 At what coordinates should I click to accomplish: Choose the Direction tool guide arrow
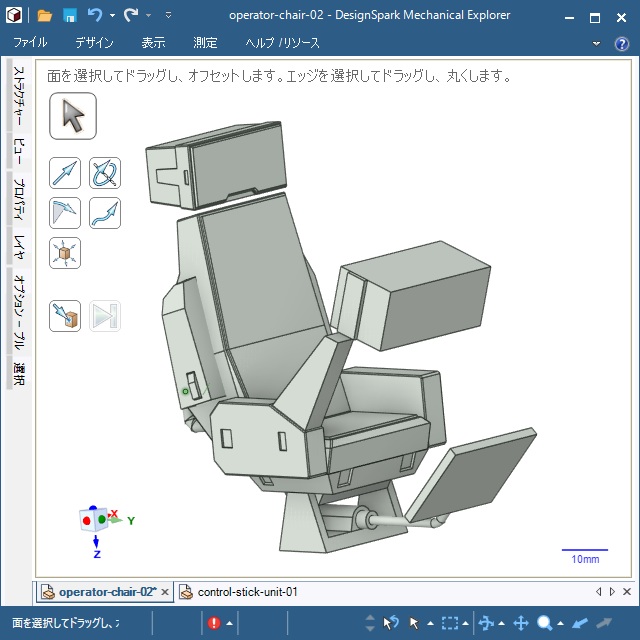65,173
